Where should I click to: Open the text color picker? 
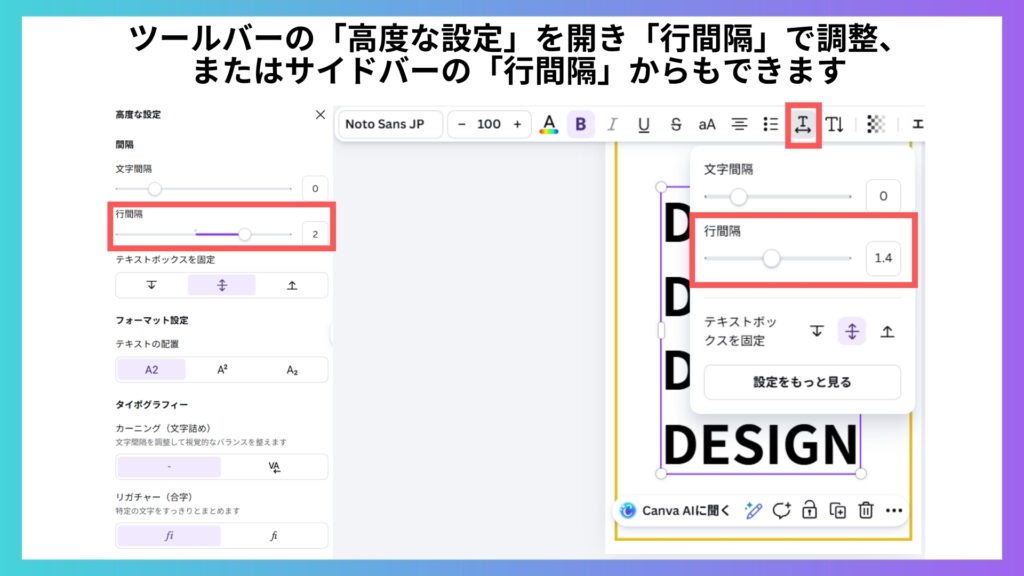[x=548, y=124]
